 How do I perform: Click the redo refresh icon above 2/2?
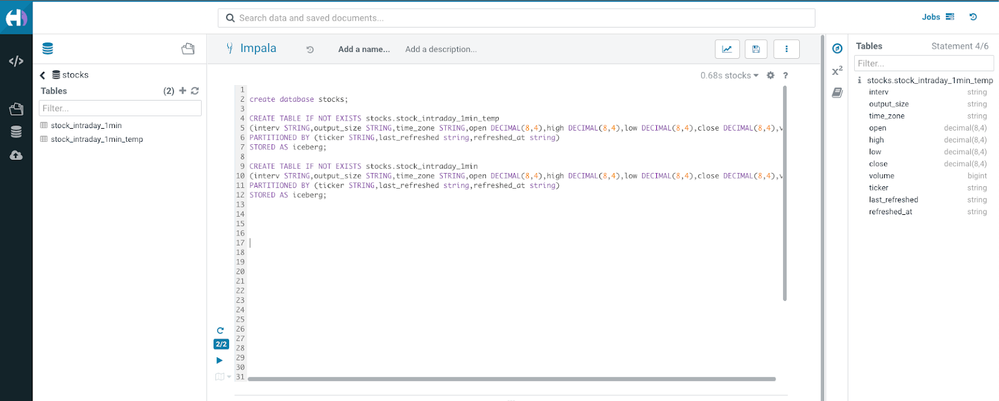pyautogui.click(x=220, y=330)
